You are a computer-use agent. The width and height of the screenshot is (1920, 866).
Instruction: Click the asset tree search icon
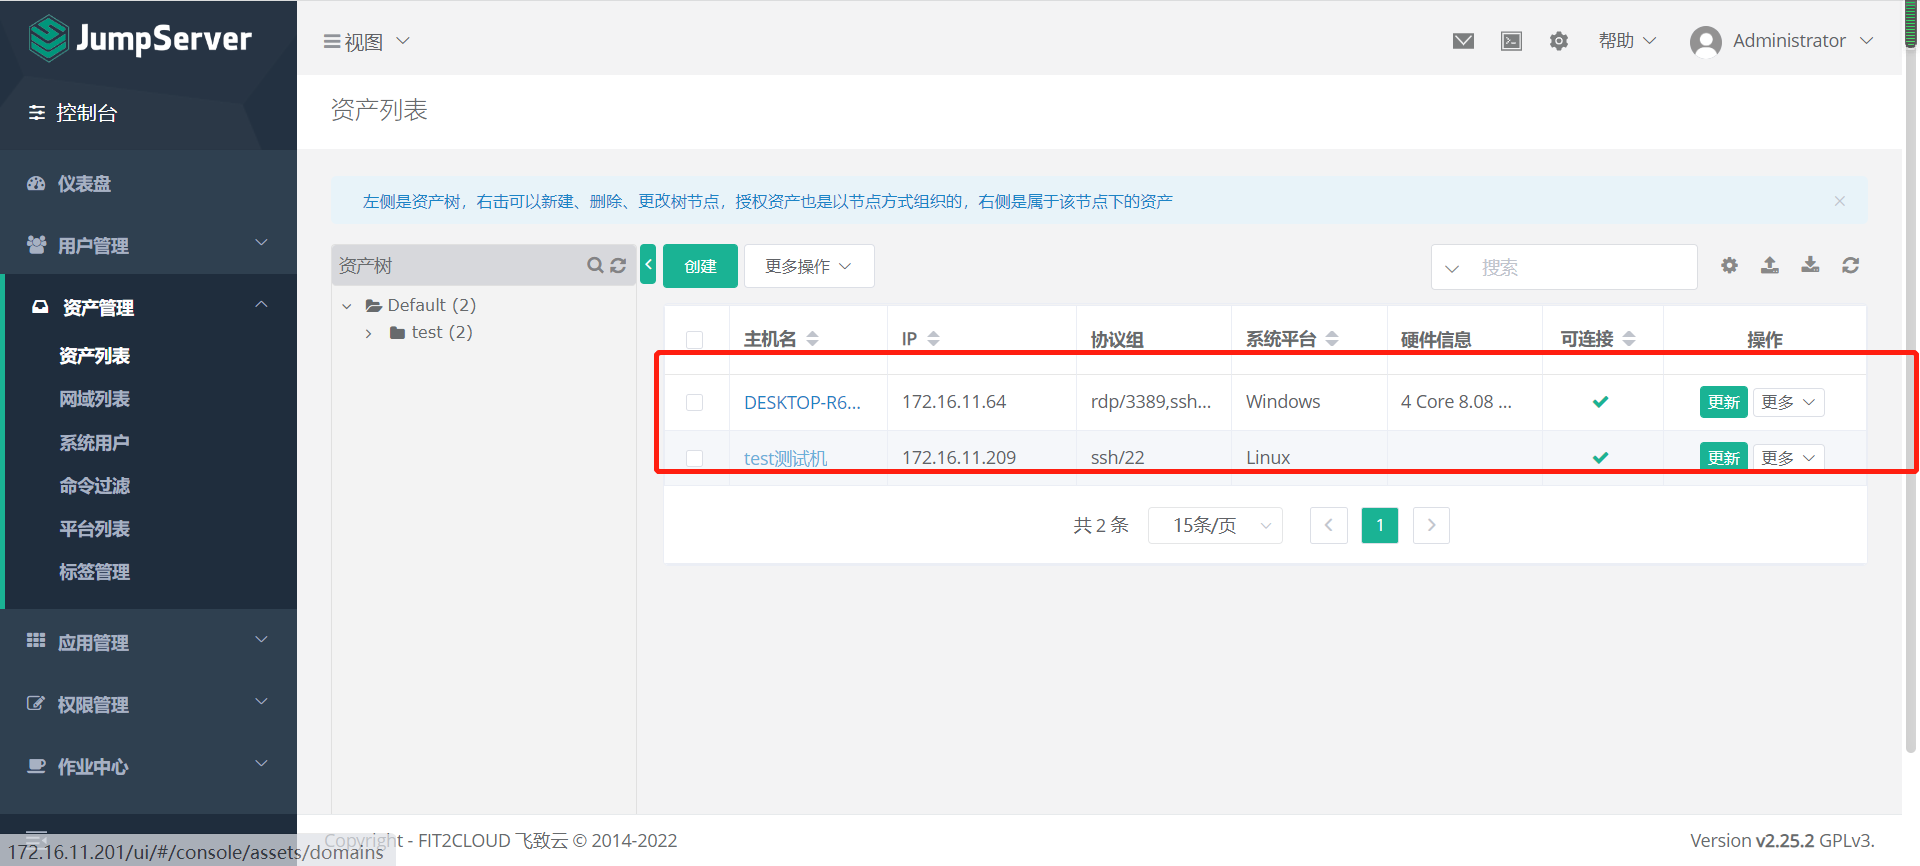pos(595,265)
